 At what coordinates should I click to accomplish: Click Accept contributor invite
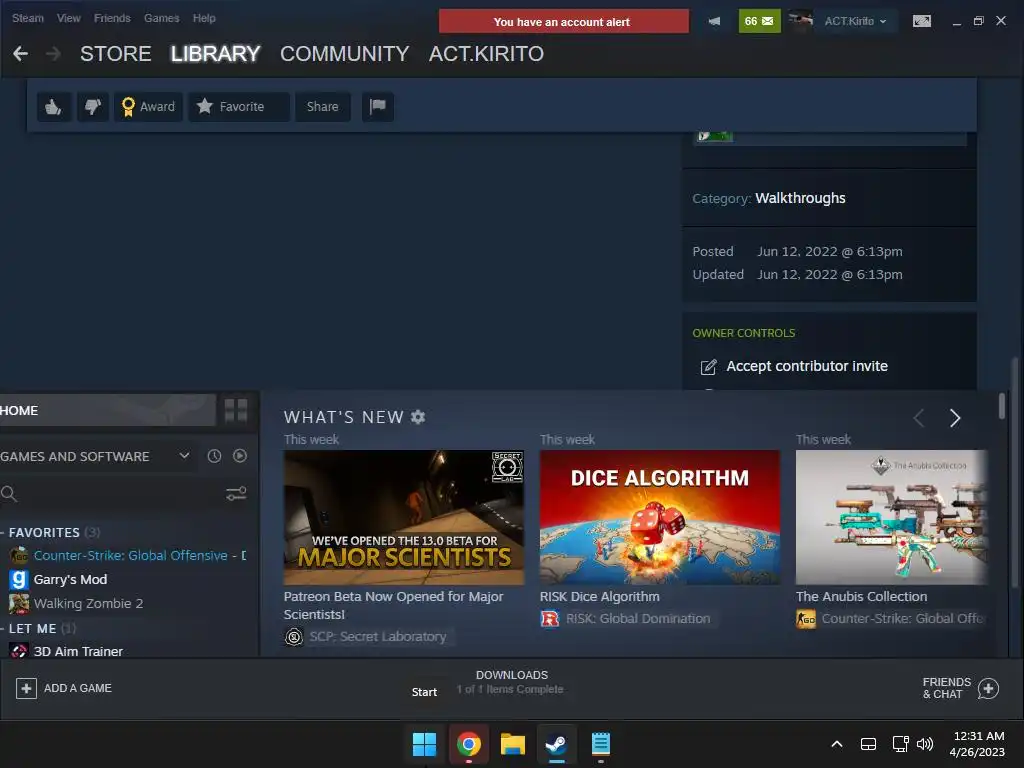coord(807,366)
